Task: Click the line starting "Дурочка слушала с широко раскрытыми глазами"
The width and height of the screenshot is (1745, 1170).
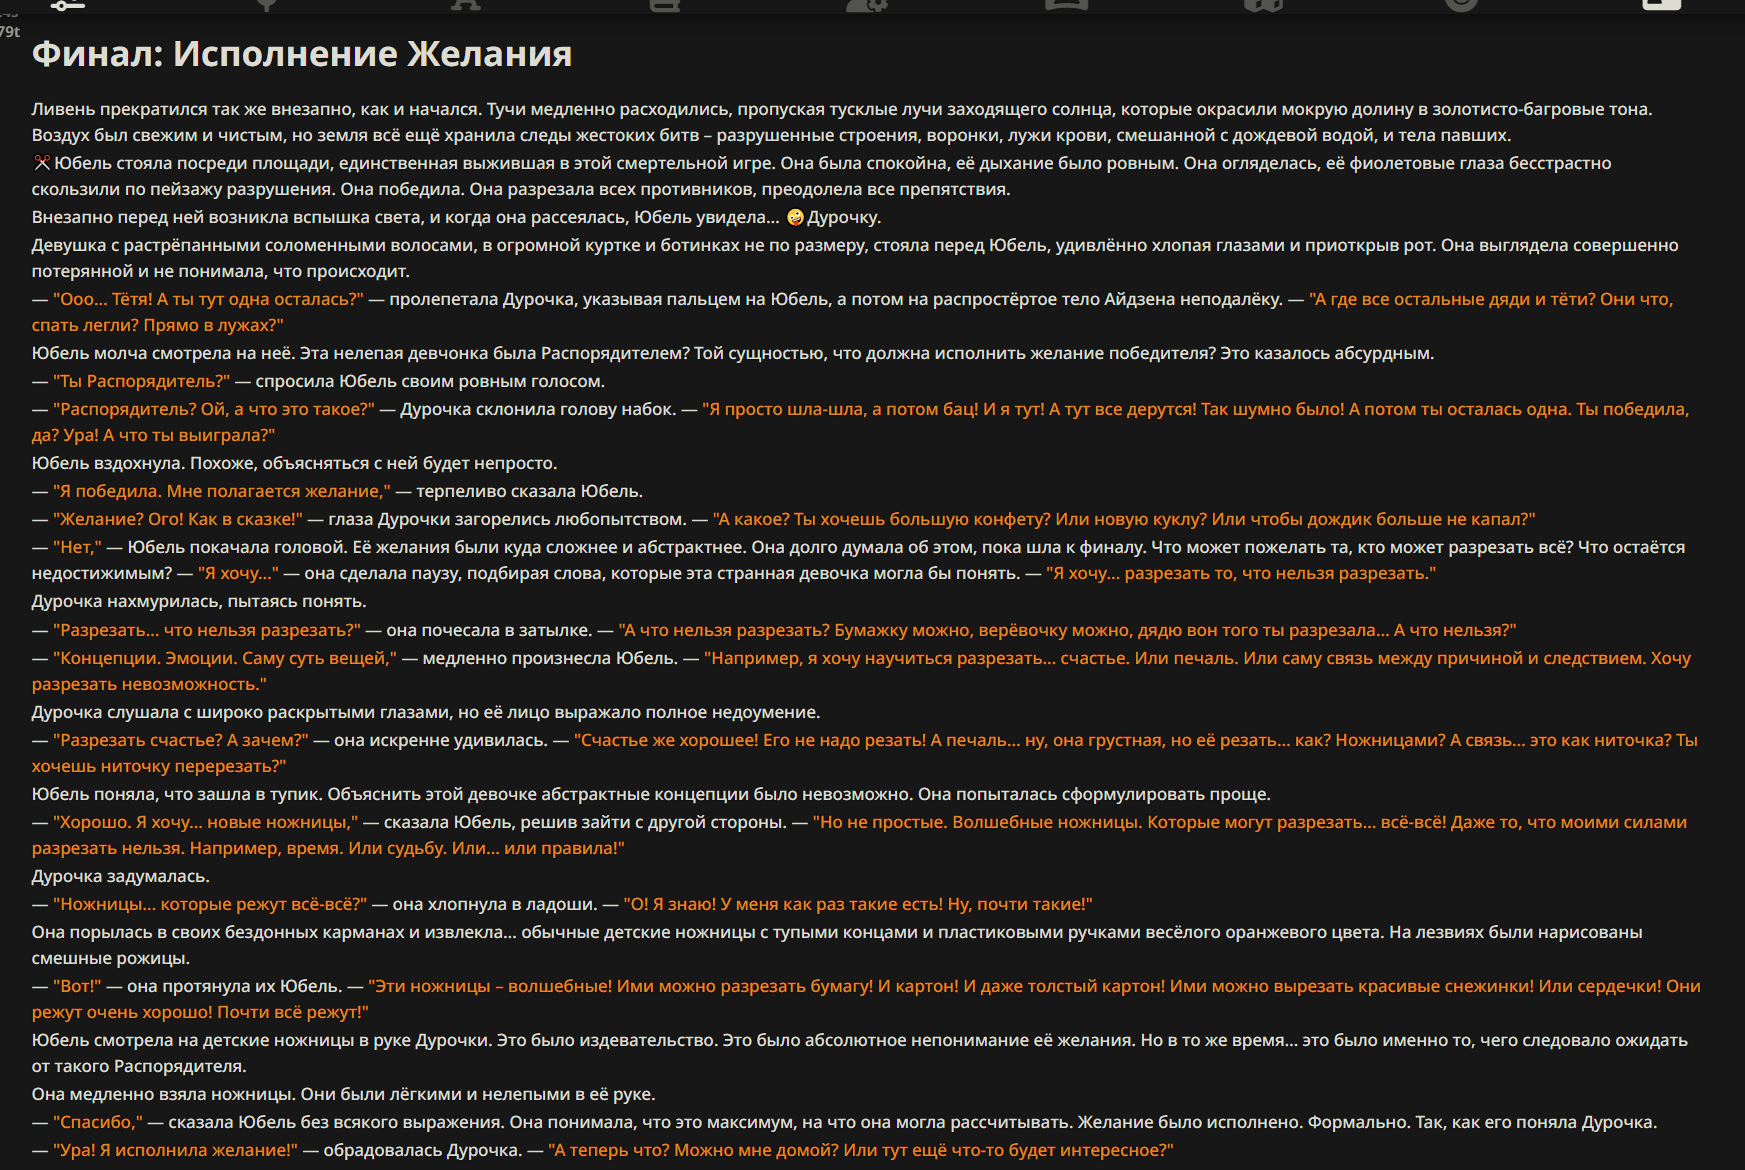Action: (426, 712)
